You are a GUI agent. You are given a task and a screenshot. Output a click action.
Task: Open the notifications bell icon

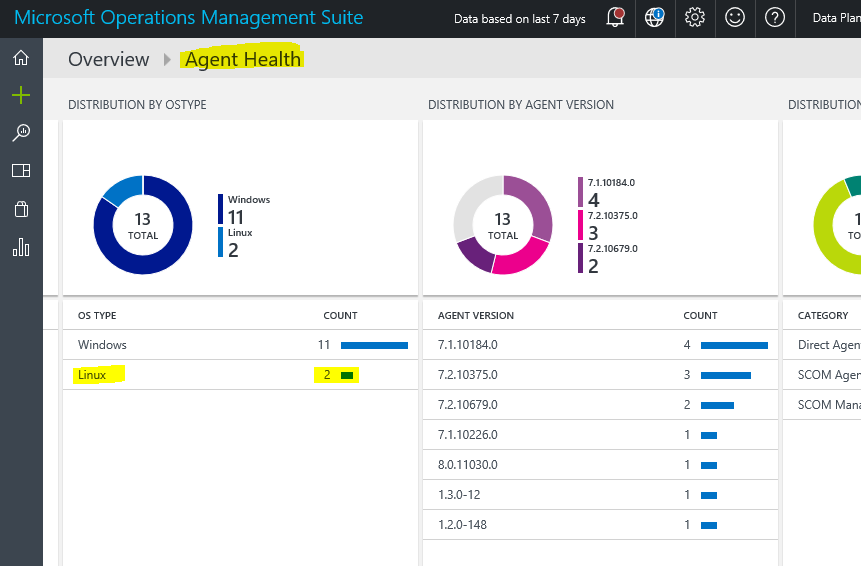pyautogui.click(x=616, y=18)
